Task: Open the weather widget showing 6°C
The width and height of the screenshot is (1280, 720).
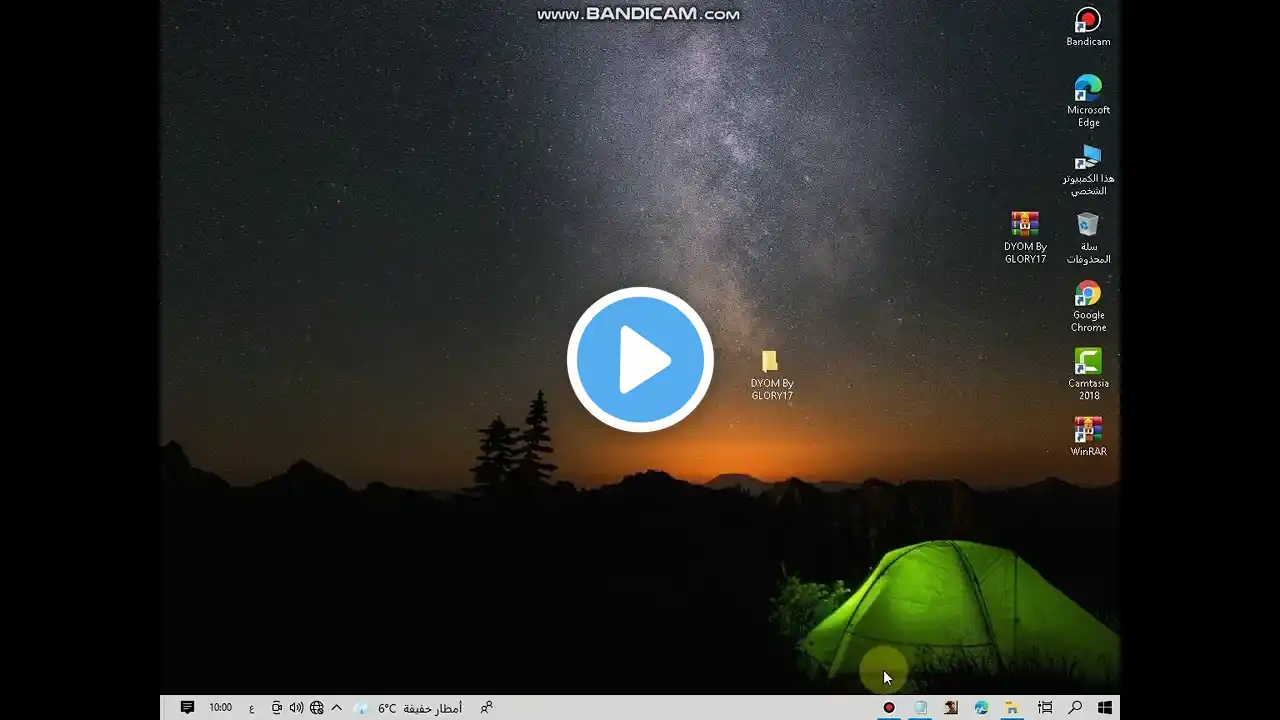Action: click(x=408, y=708)
